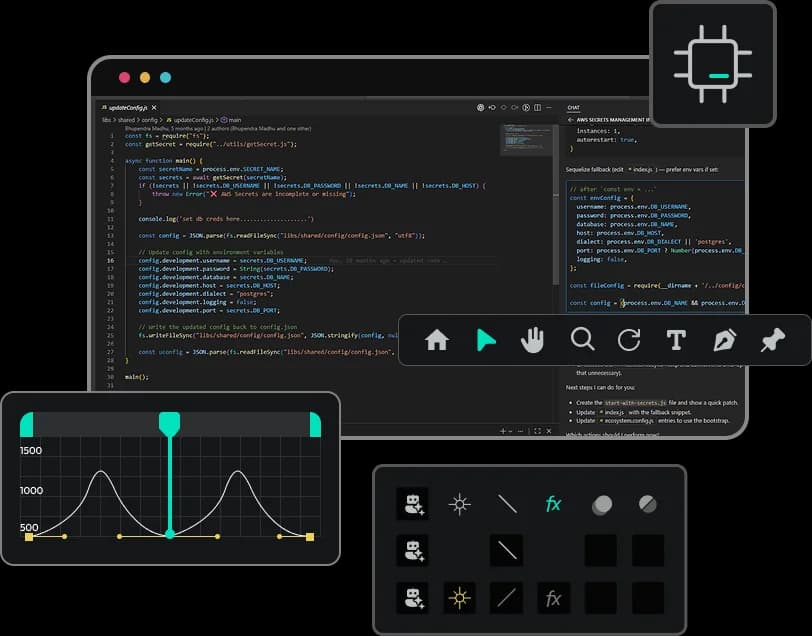Click the split editor layout icon
The width and height of the screenshot is (812, 636).
point(538,108)
